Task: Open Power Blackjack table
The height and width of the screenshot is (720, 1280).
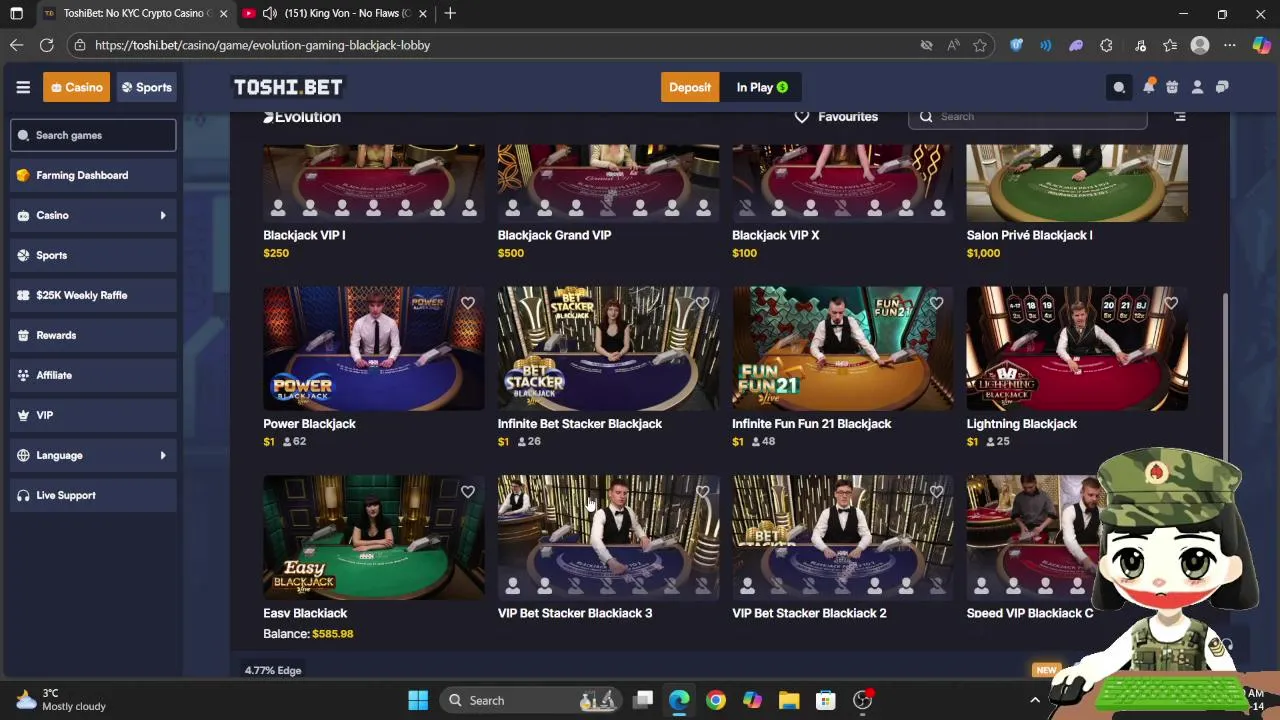Action: [x=374, y=348]
